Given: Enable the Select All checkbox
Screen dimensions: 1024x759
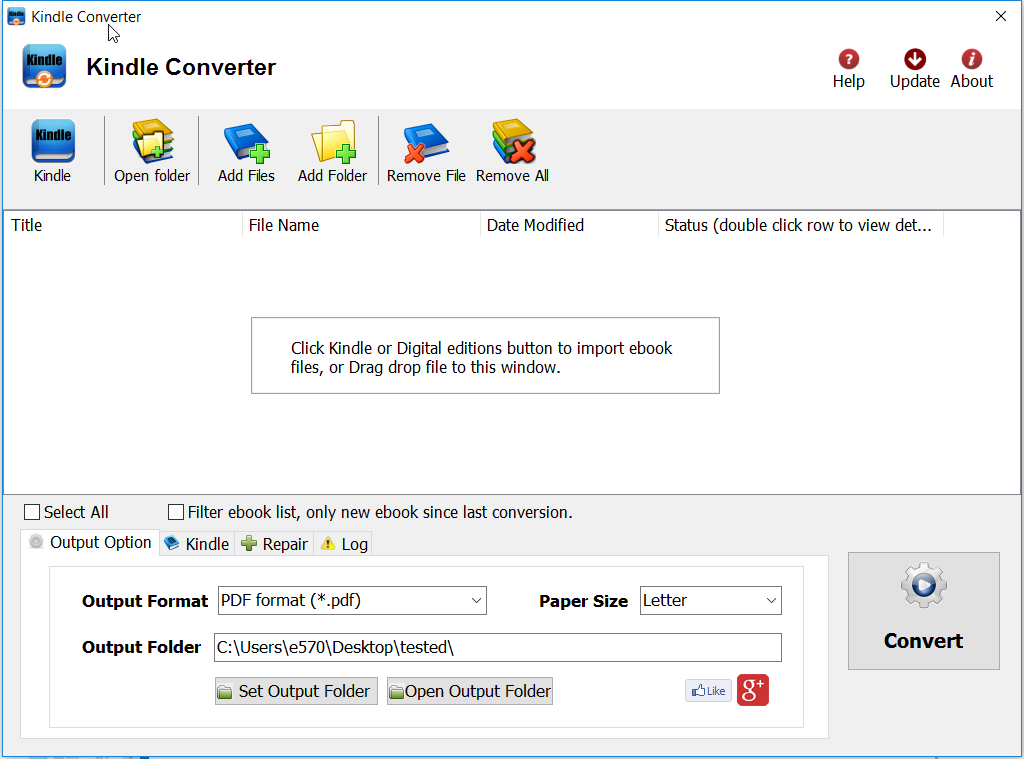Looking at the screenshot, I should (32, 512).
